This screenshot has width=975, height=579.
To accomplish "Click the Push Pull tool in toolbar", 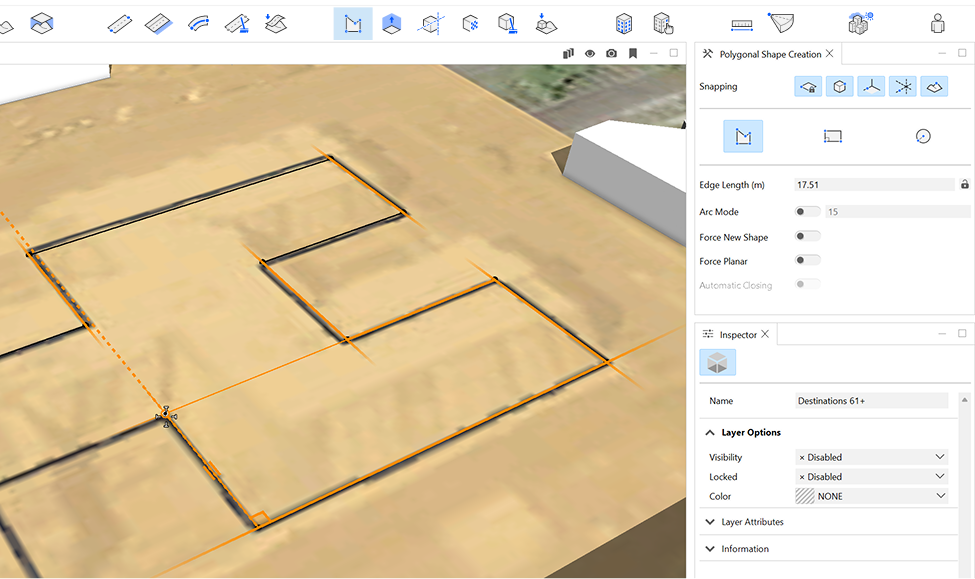I will 392,23.
